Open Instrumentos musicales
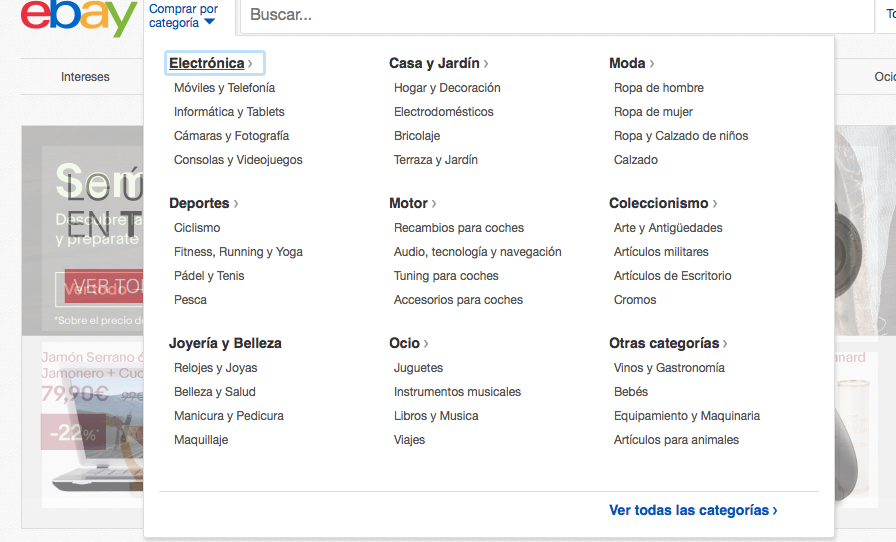The height and width of the screenshot is (542, 896). tap(457, 392)
